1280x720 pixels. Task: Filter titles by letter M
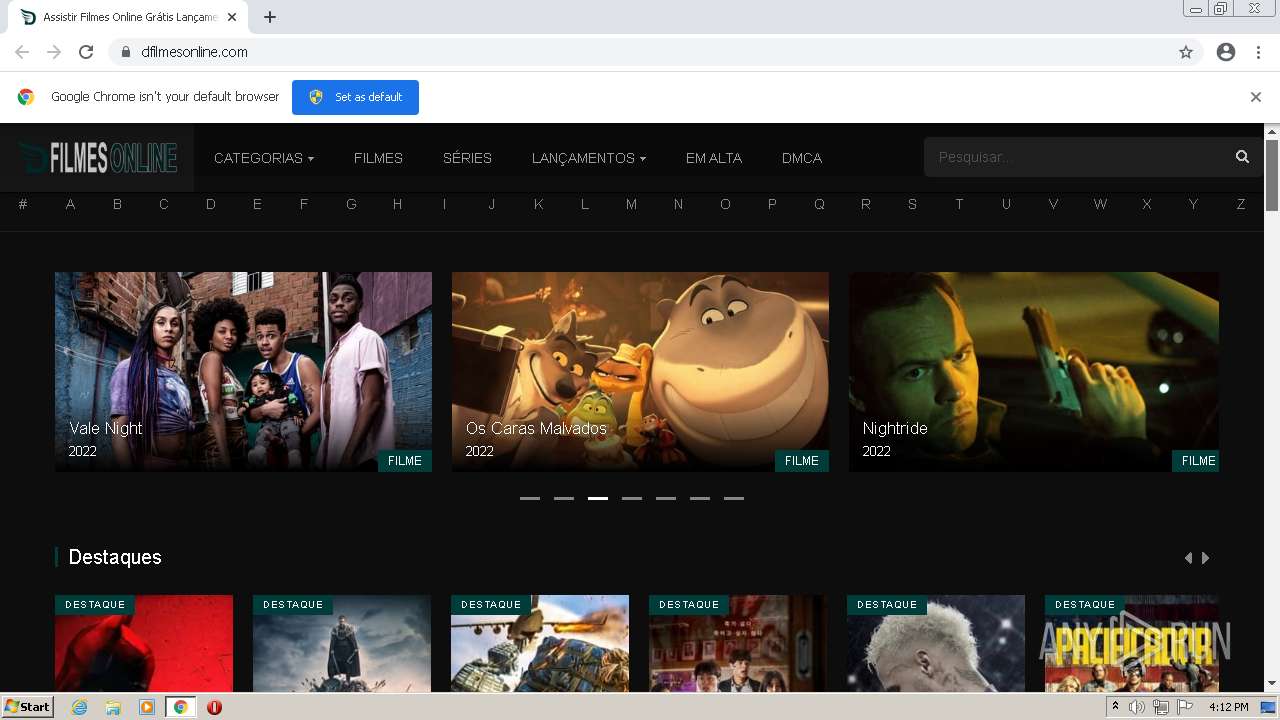[x=631, y=204]
